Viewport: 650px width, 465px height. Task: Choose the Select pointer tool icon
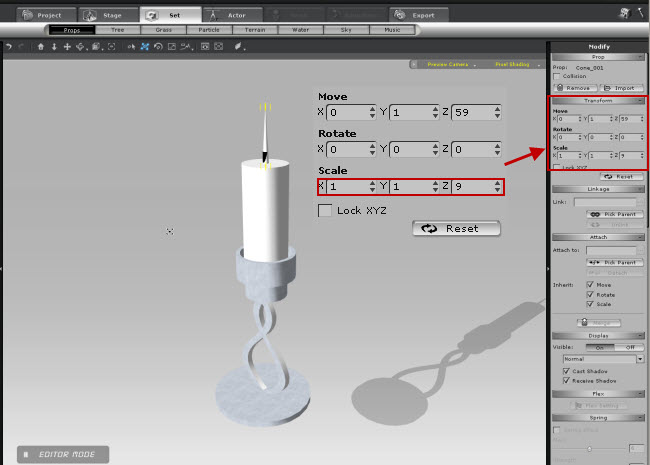131,47
